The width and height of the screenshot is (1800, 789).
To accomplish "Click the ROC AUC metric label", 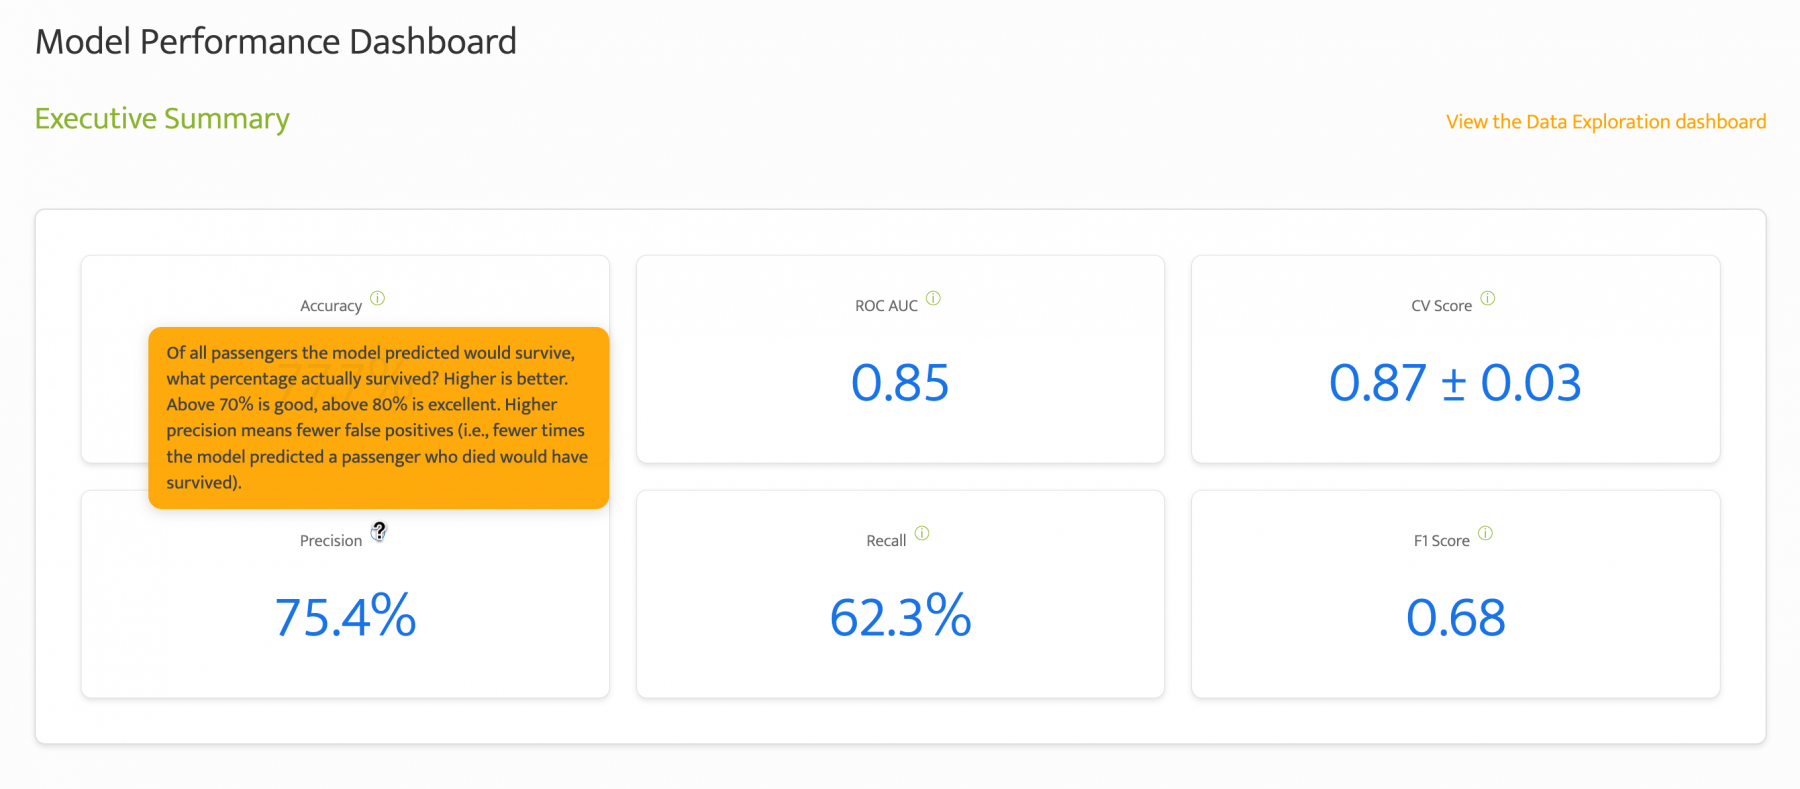I will pyautogui.click(x=886, y=306).
